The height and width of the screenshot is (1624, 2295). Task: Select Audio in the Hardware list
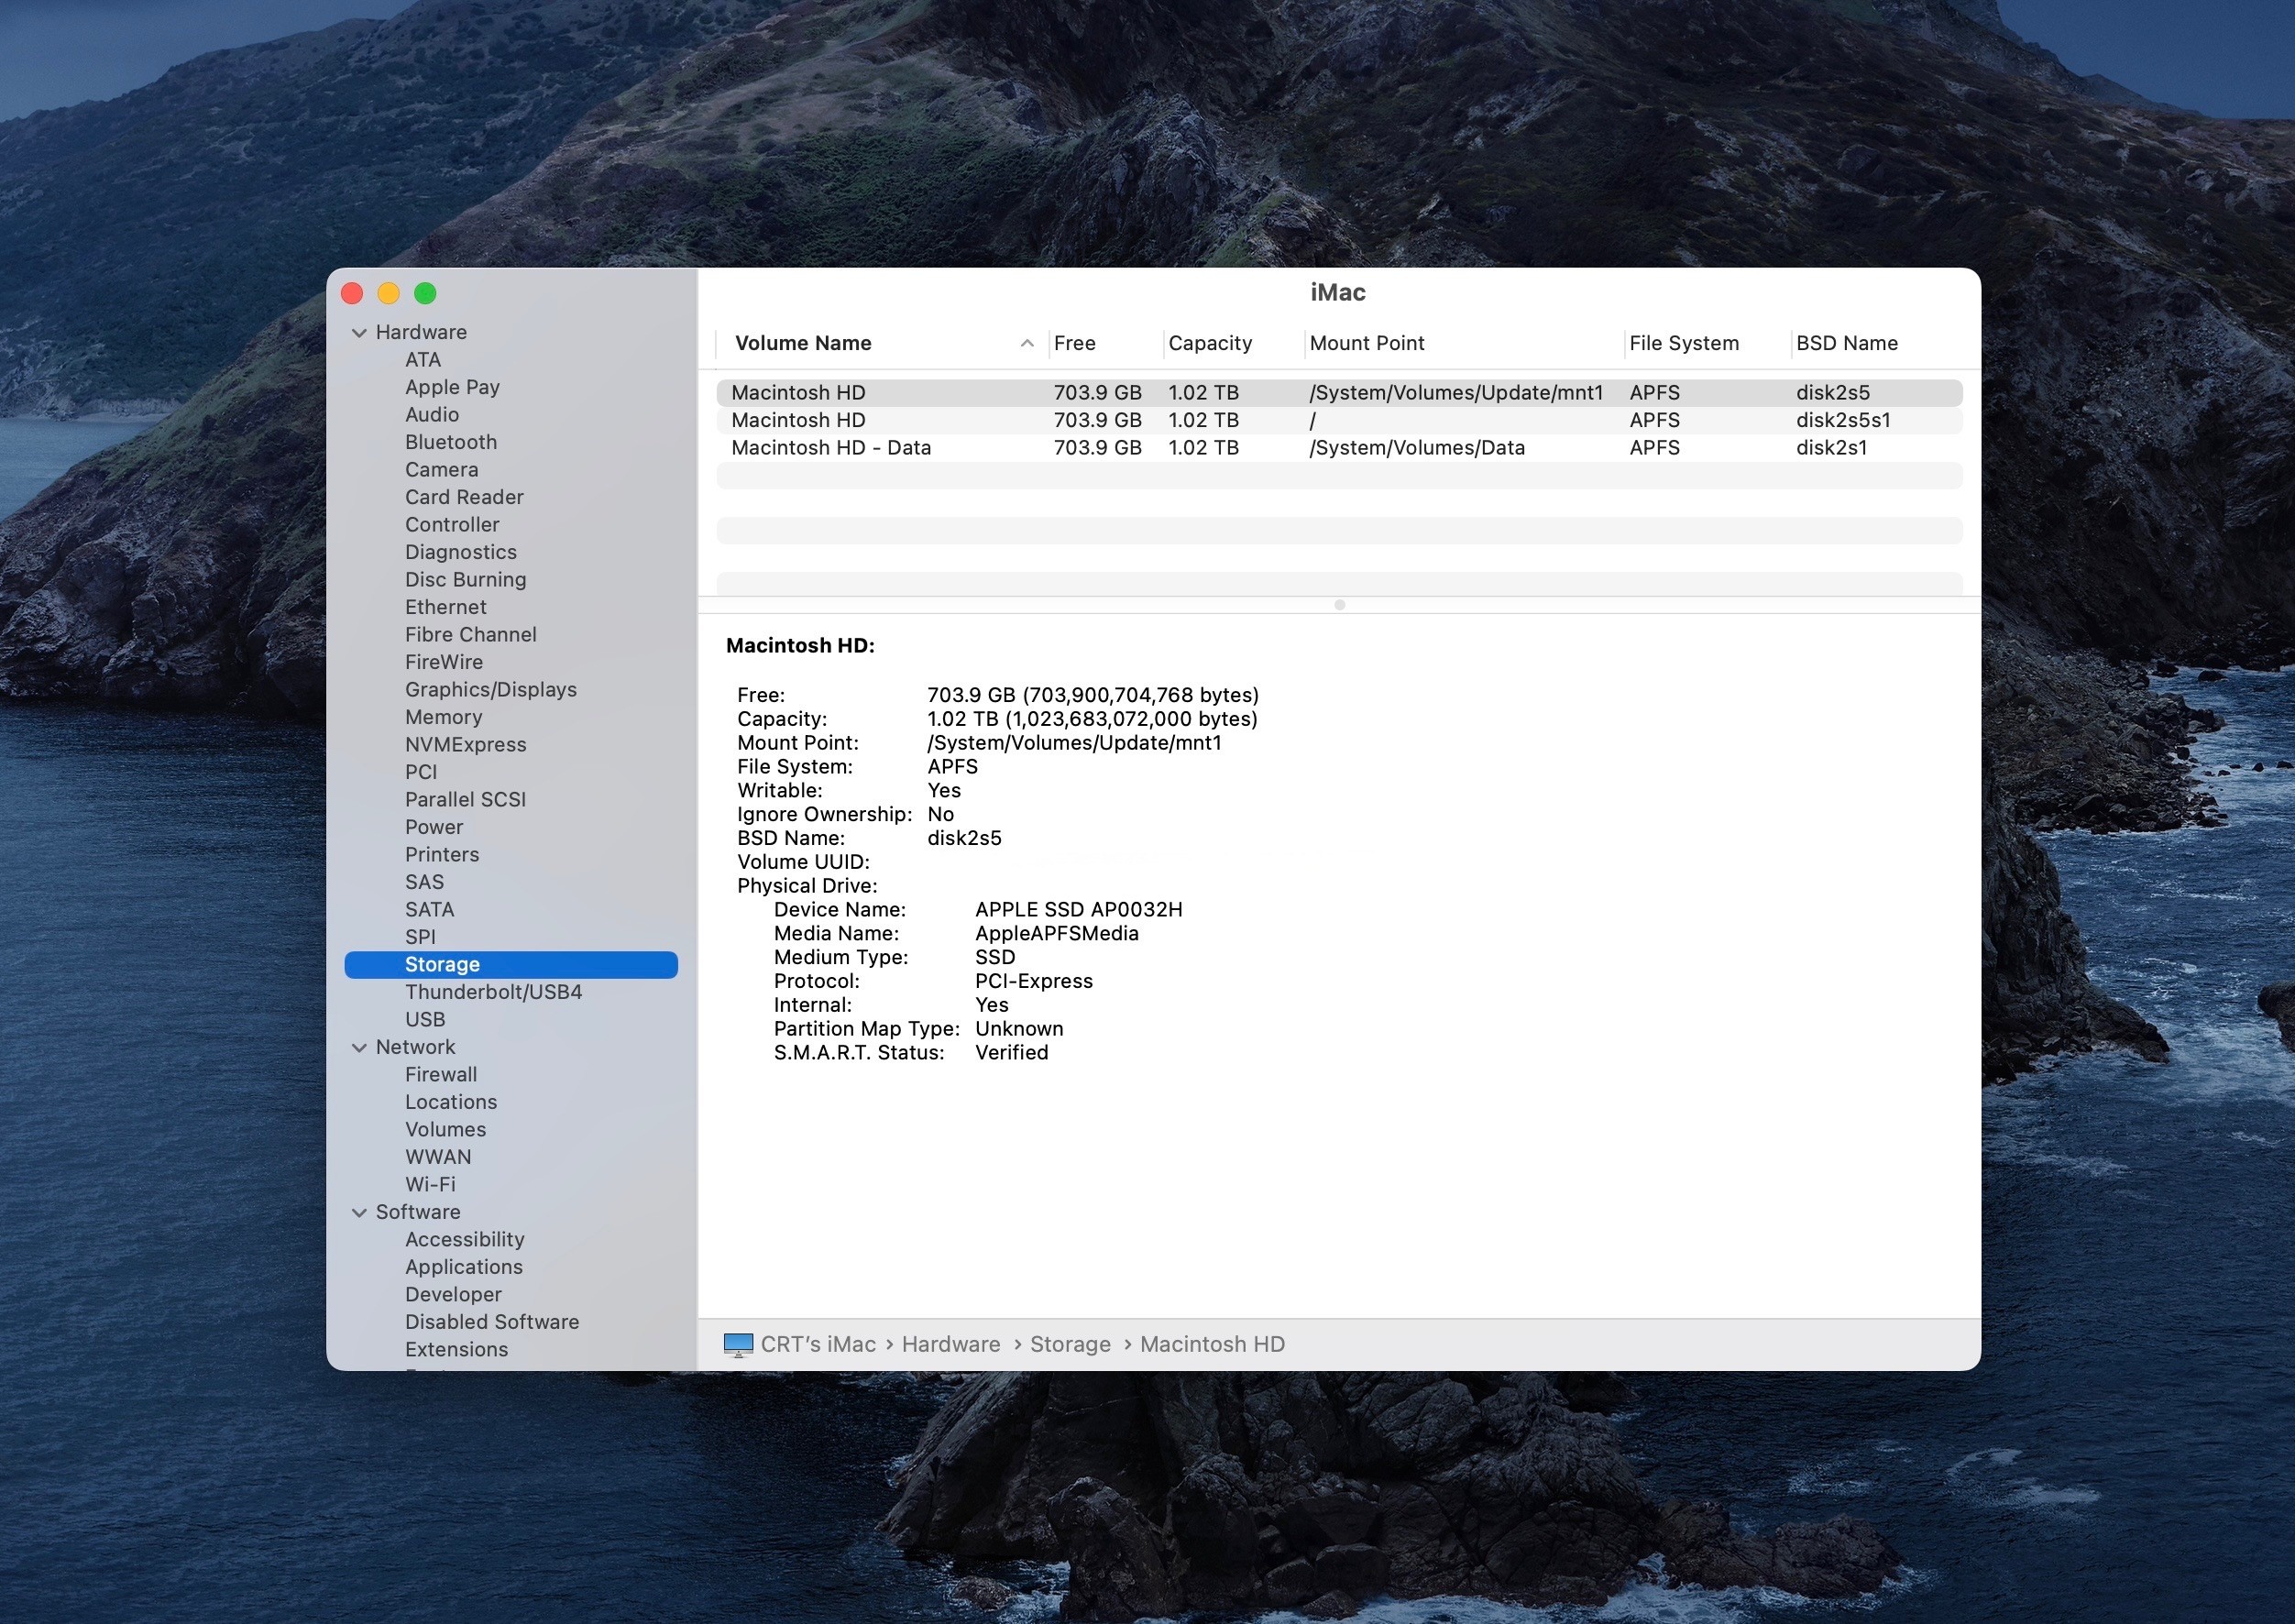[x=432, y=415]
